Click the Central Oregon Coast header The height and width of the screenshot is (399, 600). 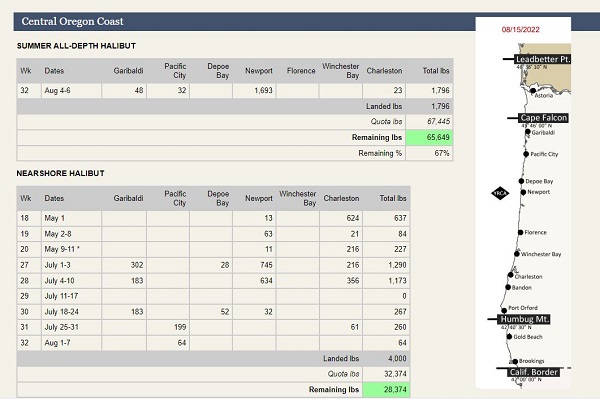point(72,21)
